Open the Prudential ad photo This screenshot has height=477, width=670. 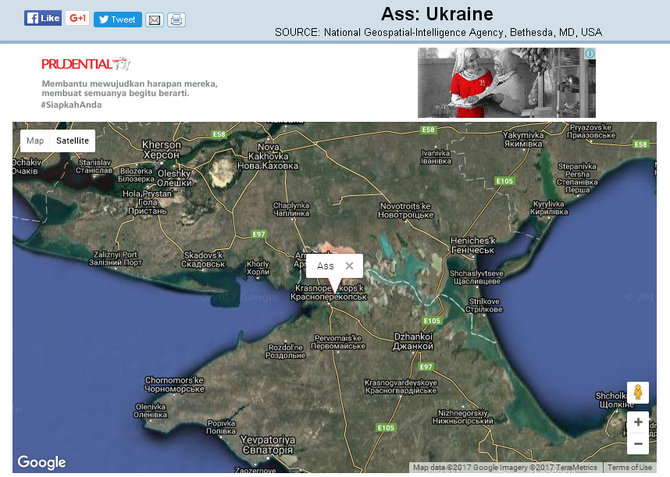coord(506,82)
